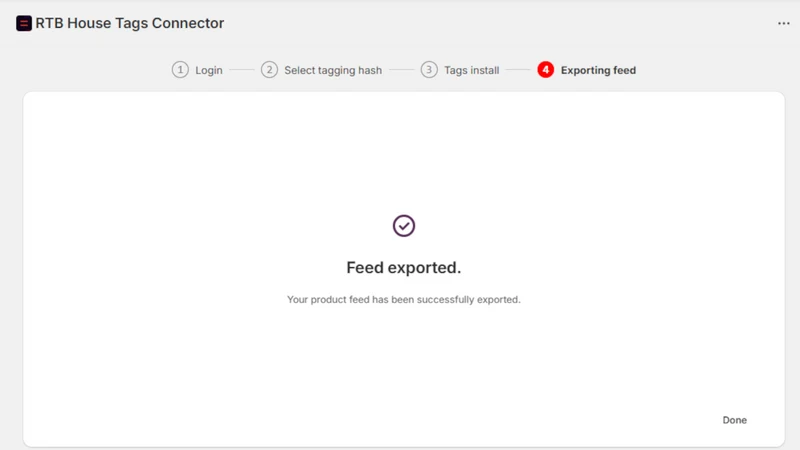Select step 2 number circle
800x450 pixels.
(269, 70)
